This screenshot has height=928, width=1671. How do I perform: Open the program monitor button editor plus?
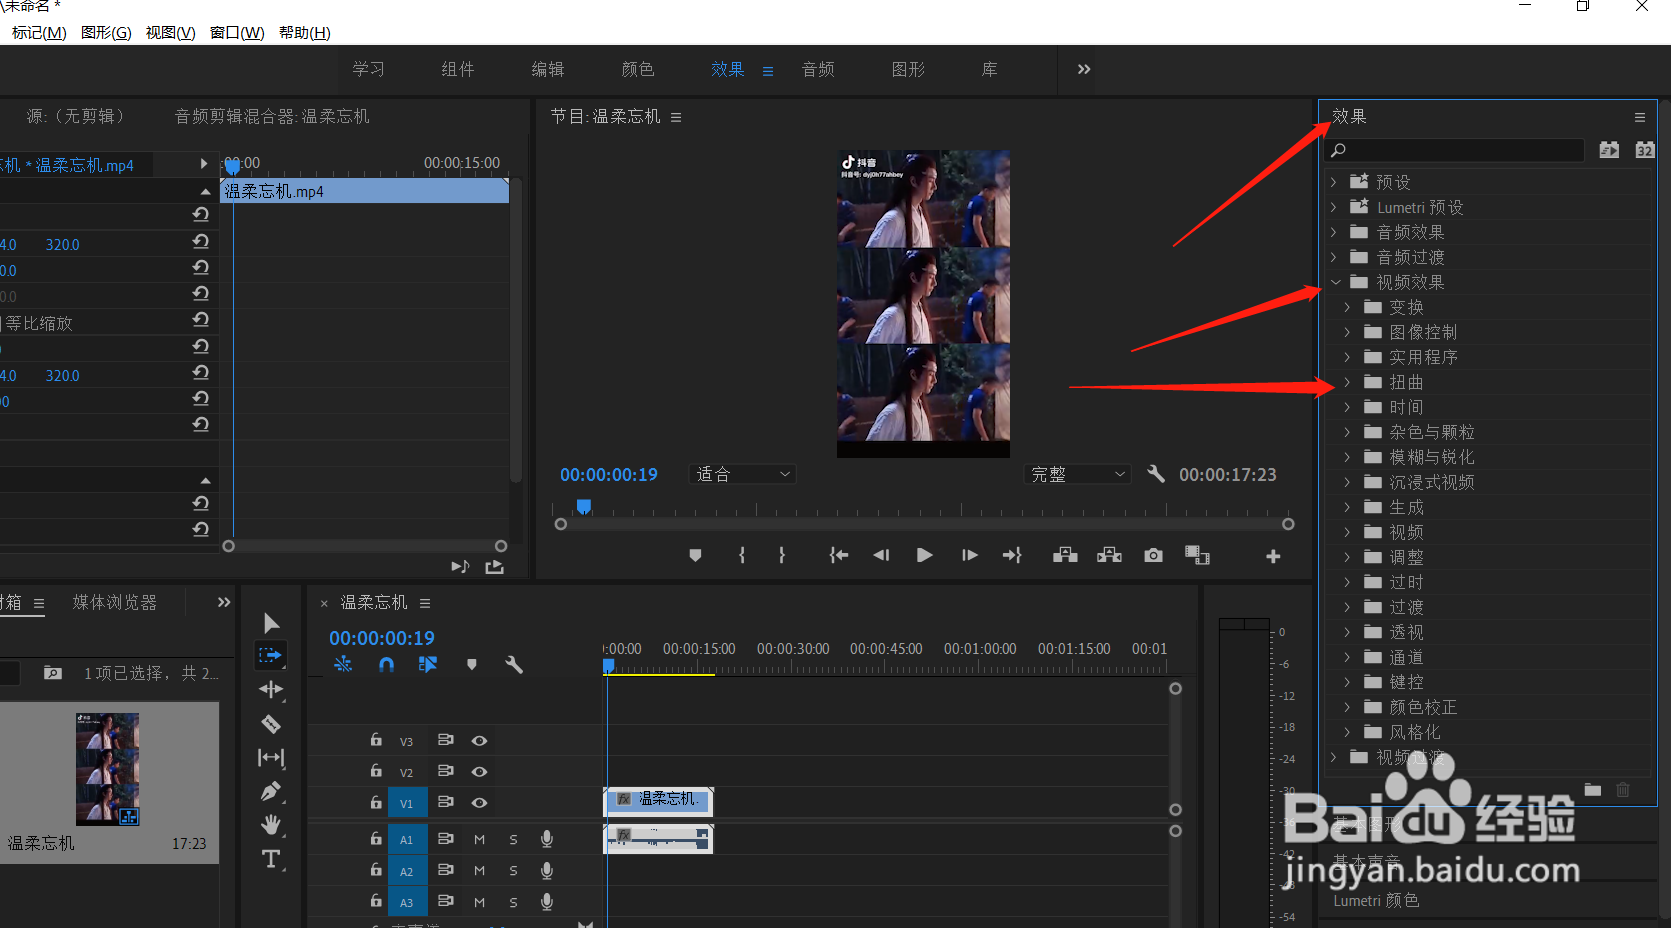(1273, 556)
